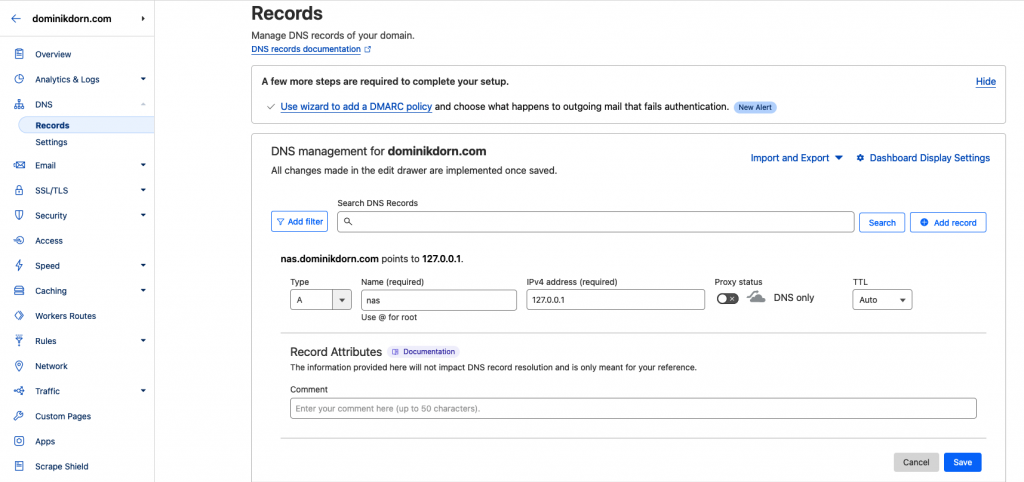Open the DMARC policy wizard link
Image resolution: width=1024 pixels, height=482 pixels.
click(355, 106)
